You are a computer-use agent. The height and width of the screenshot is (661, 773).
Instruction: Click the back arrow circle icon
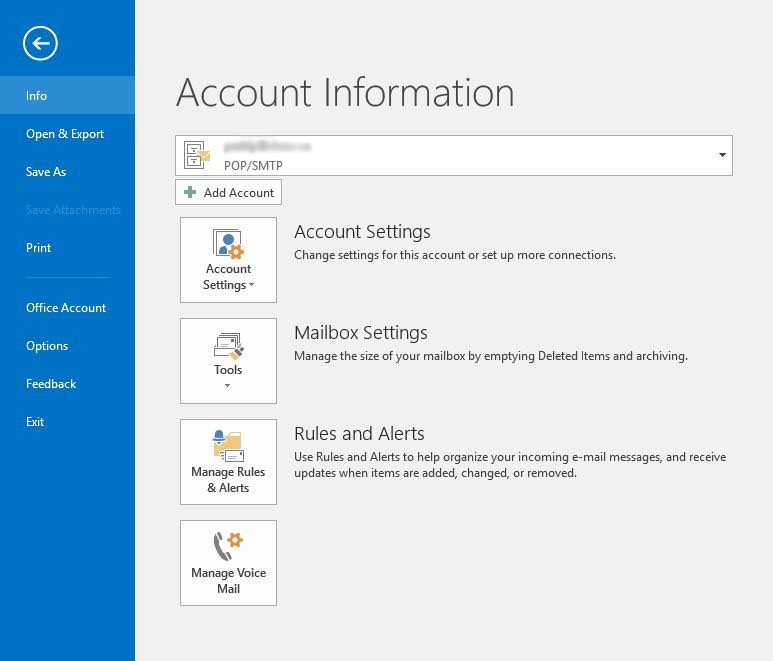[x=40, y=42]
